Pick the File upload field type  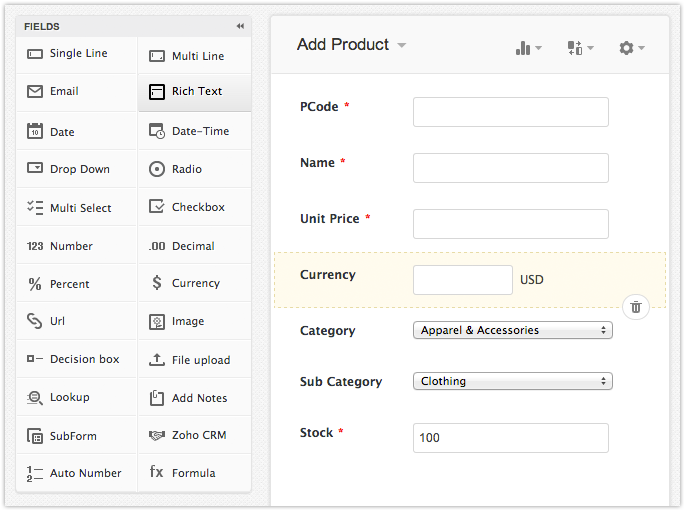pyautogui.click(x=195, y=360)
